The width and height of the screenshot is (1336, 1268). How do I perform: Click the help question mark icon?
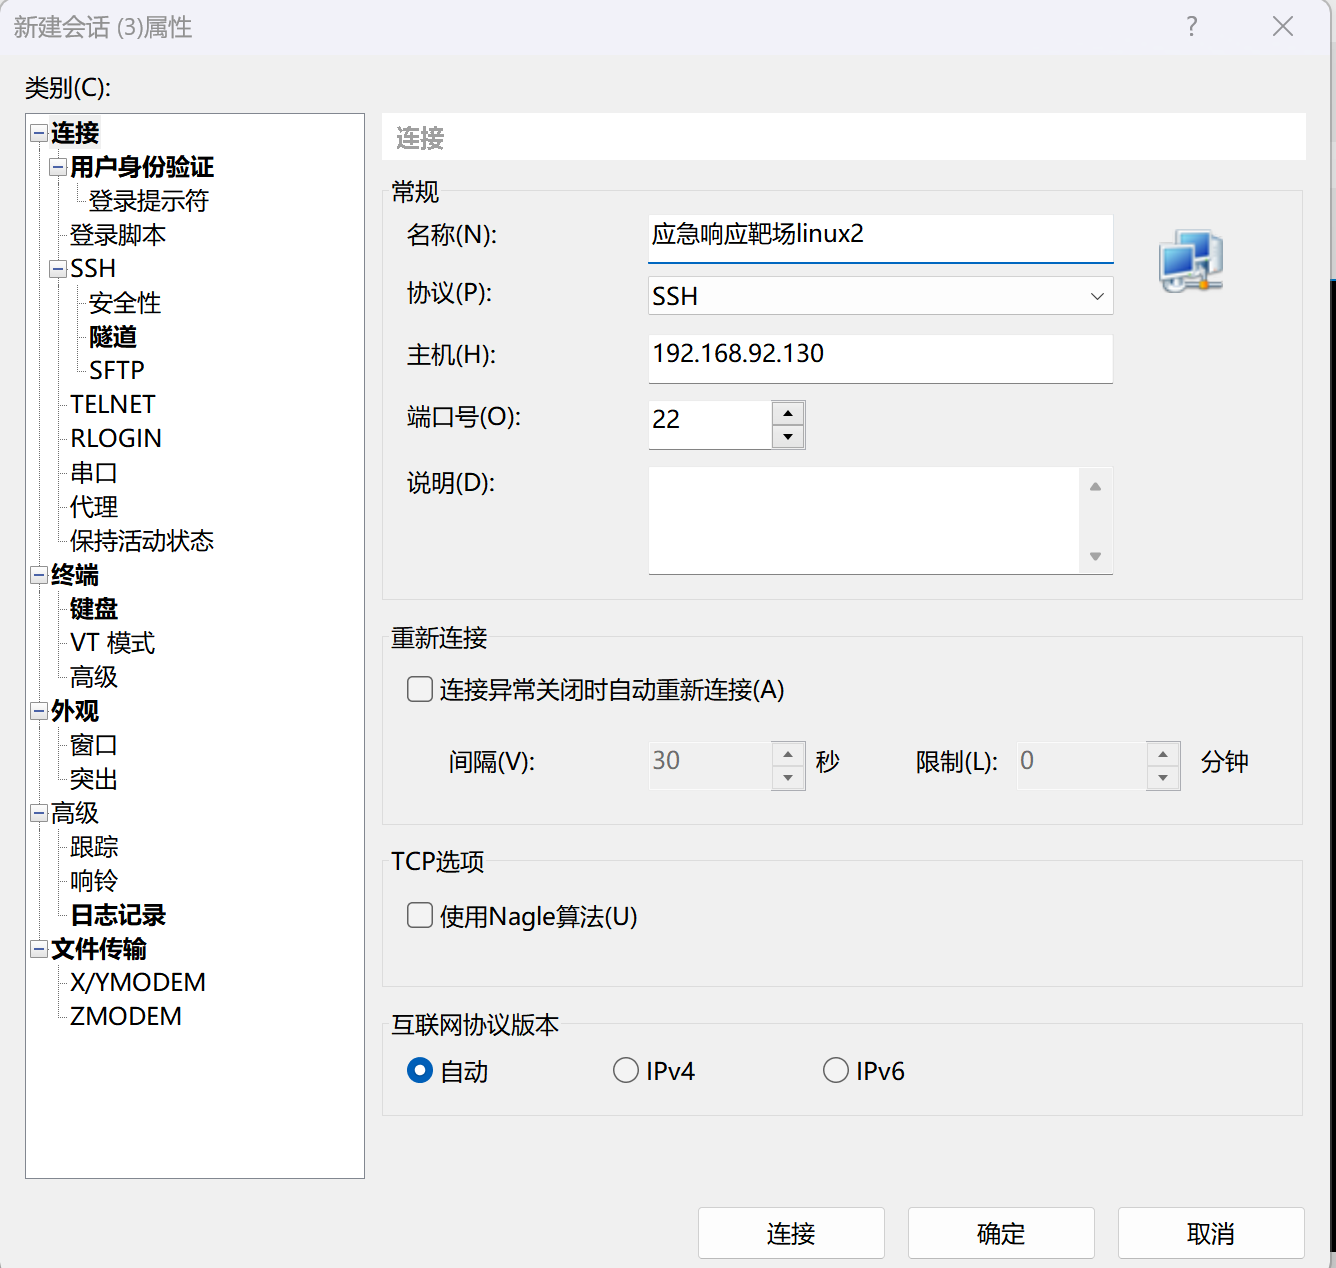(1191, 27)
